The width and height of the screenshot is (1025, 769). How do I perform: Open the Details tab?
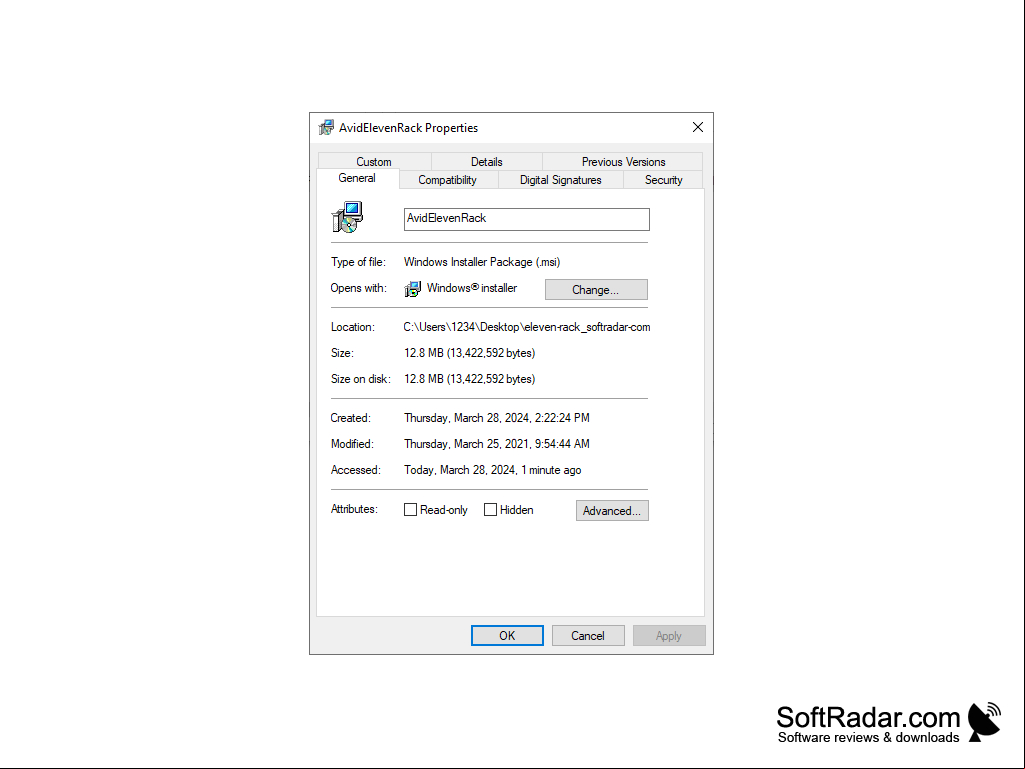pos(486,162)
